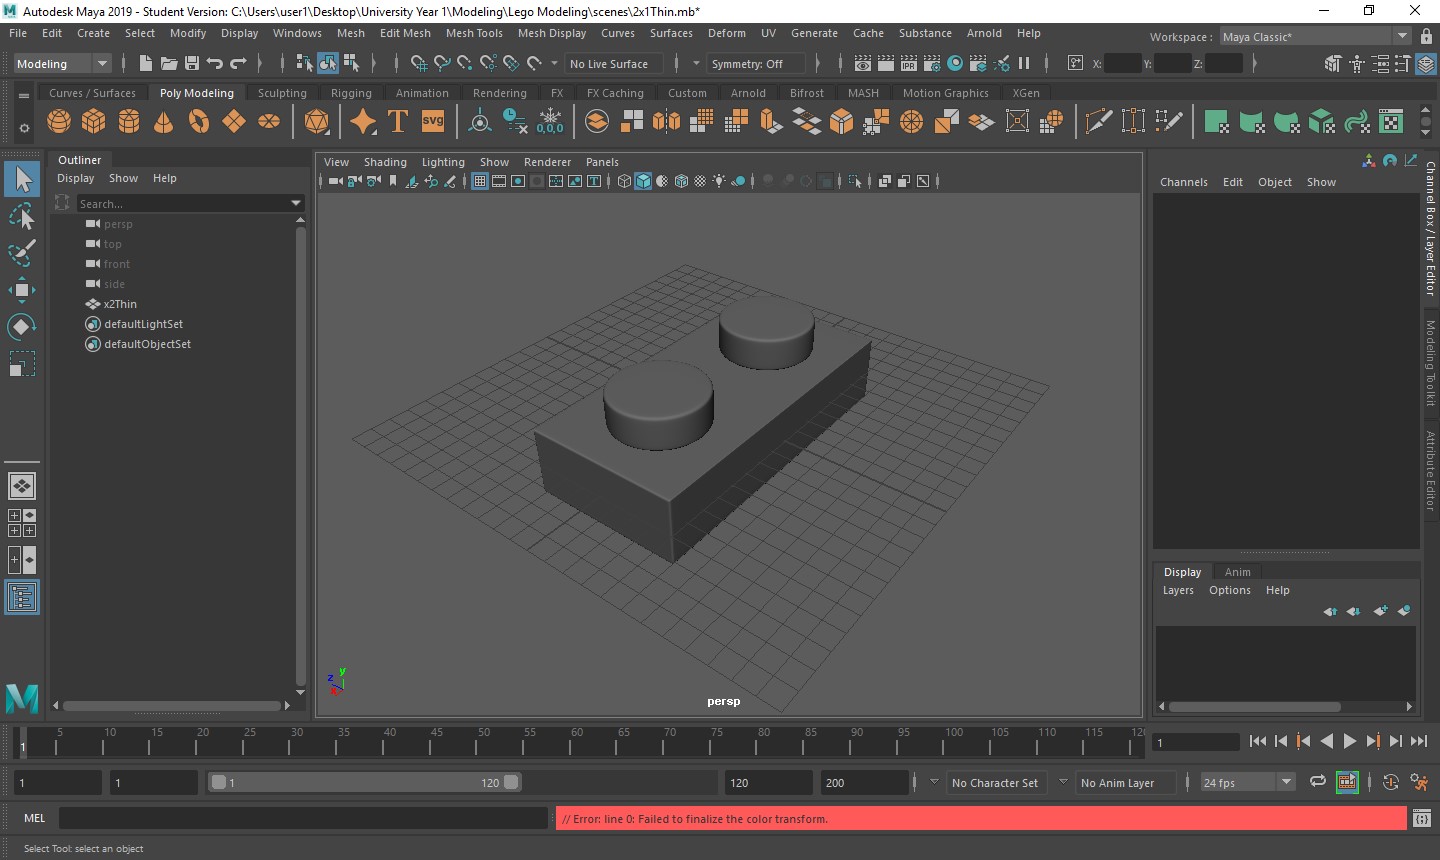This screenshot has height=860, width=1440.
Task: Toggle auto keyframe on the timeline
Action: click(x=1390, y=782)
